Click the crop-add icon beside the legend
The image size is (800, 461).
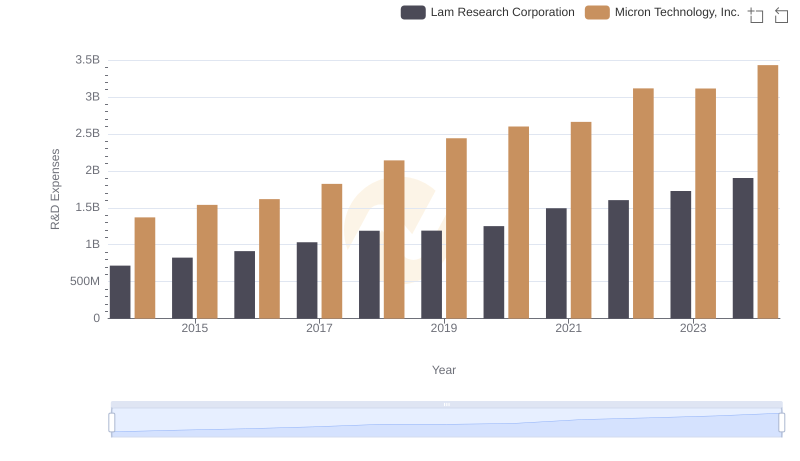pos(756,15)
